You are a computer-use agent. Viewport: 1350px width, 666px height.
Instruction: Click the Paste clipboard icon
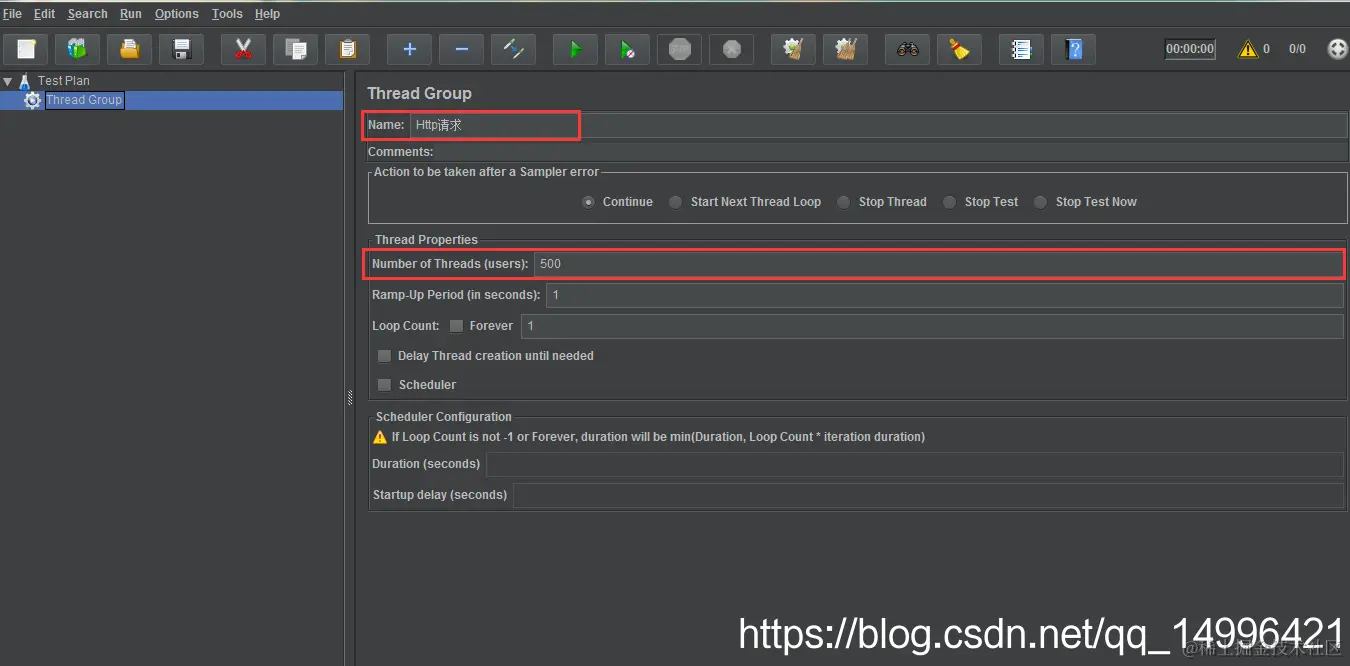click(x=347, y=49)
